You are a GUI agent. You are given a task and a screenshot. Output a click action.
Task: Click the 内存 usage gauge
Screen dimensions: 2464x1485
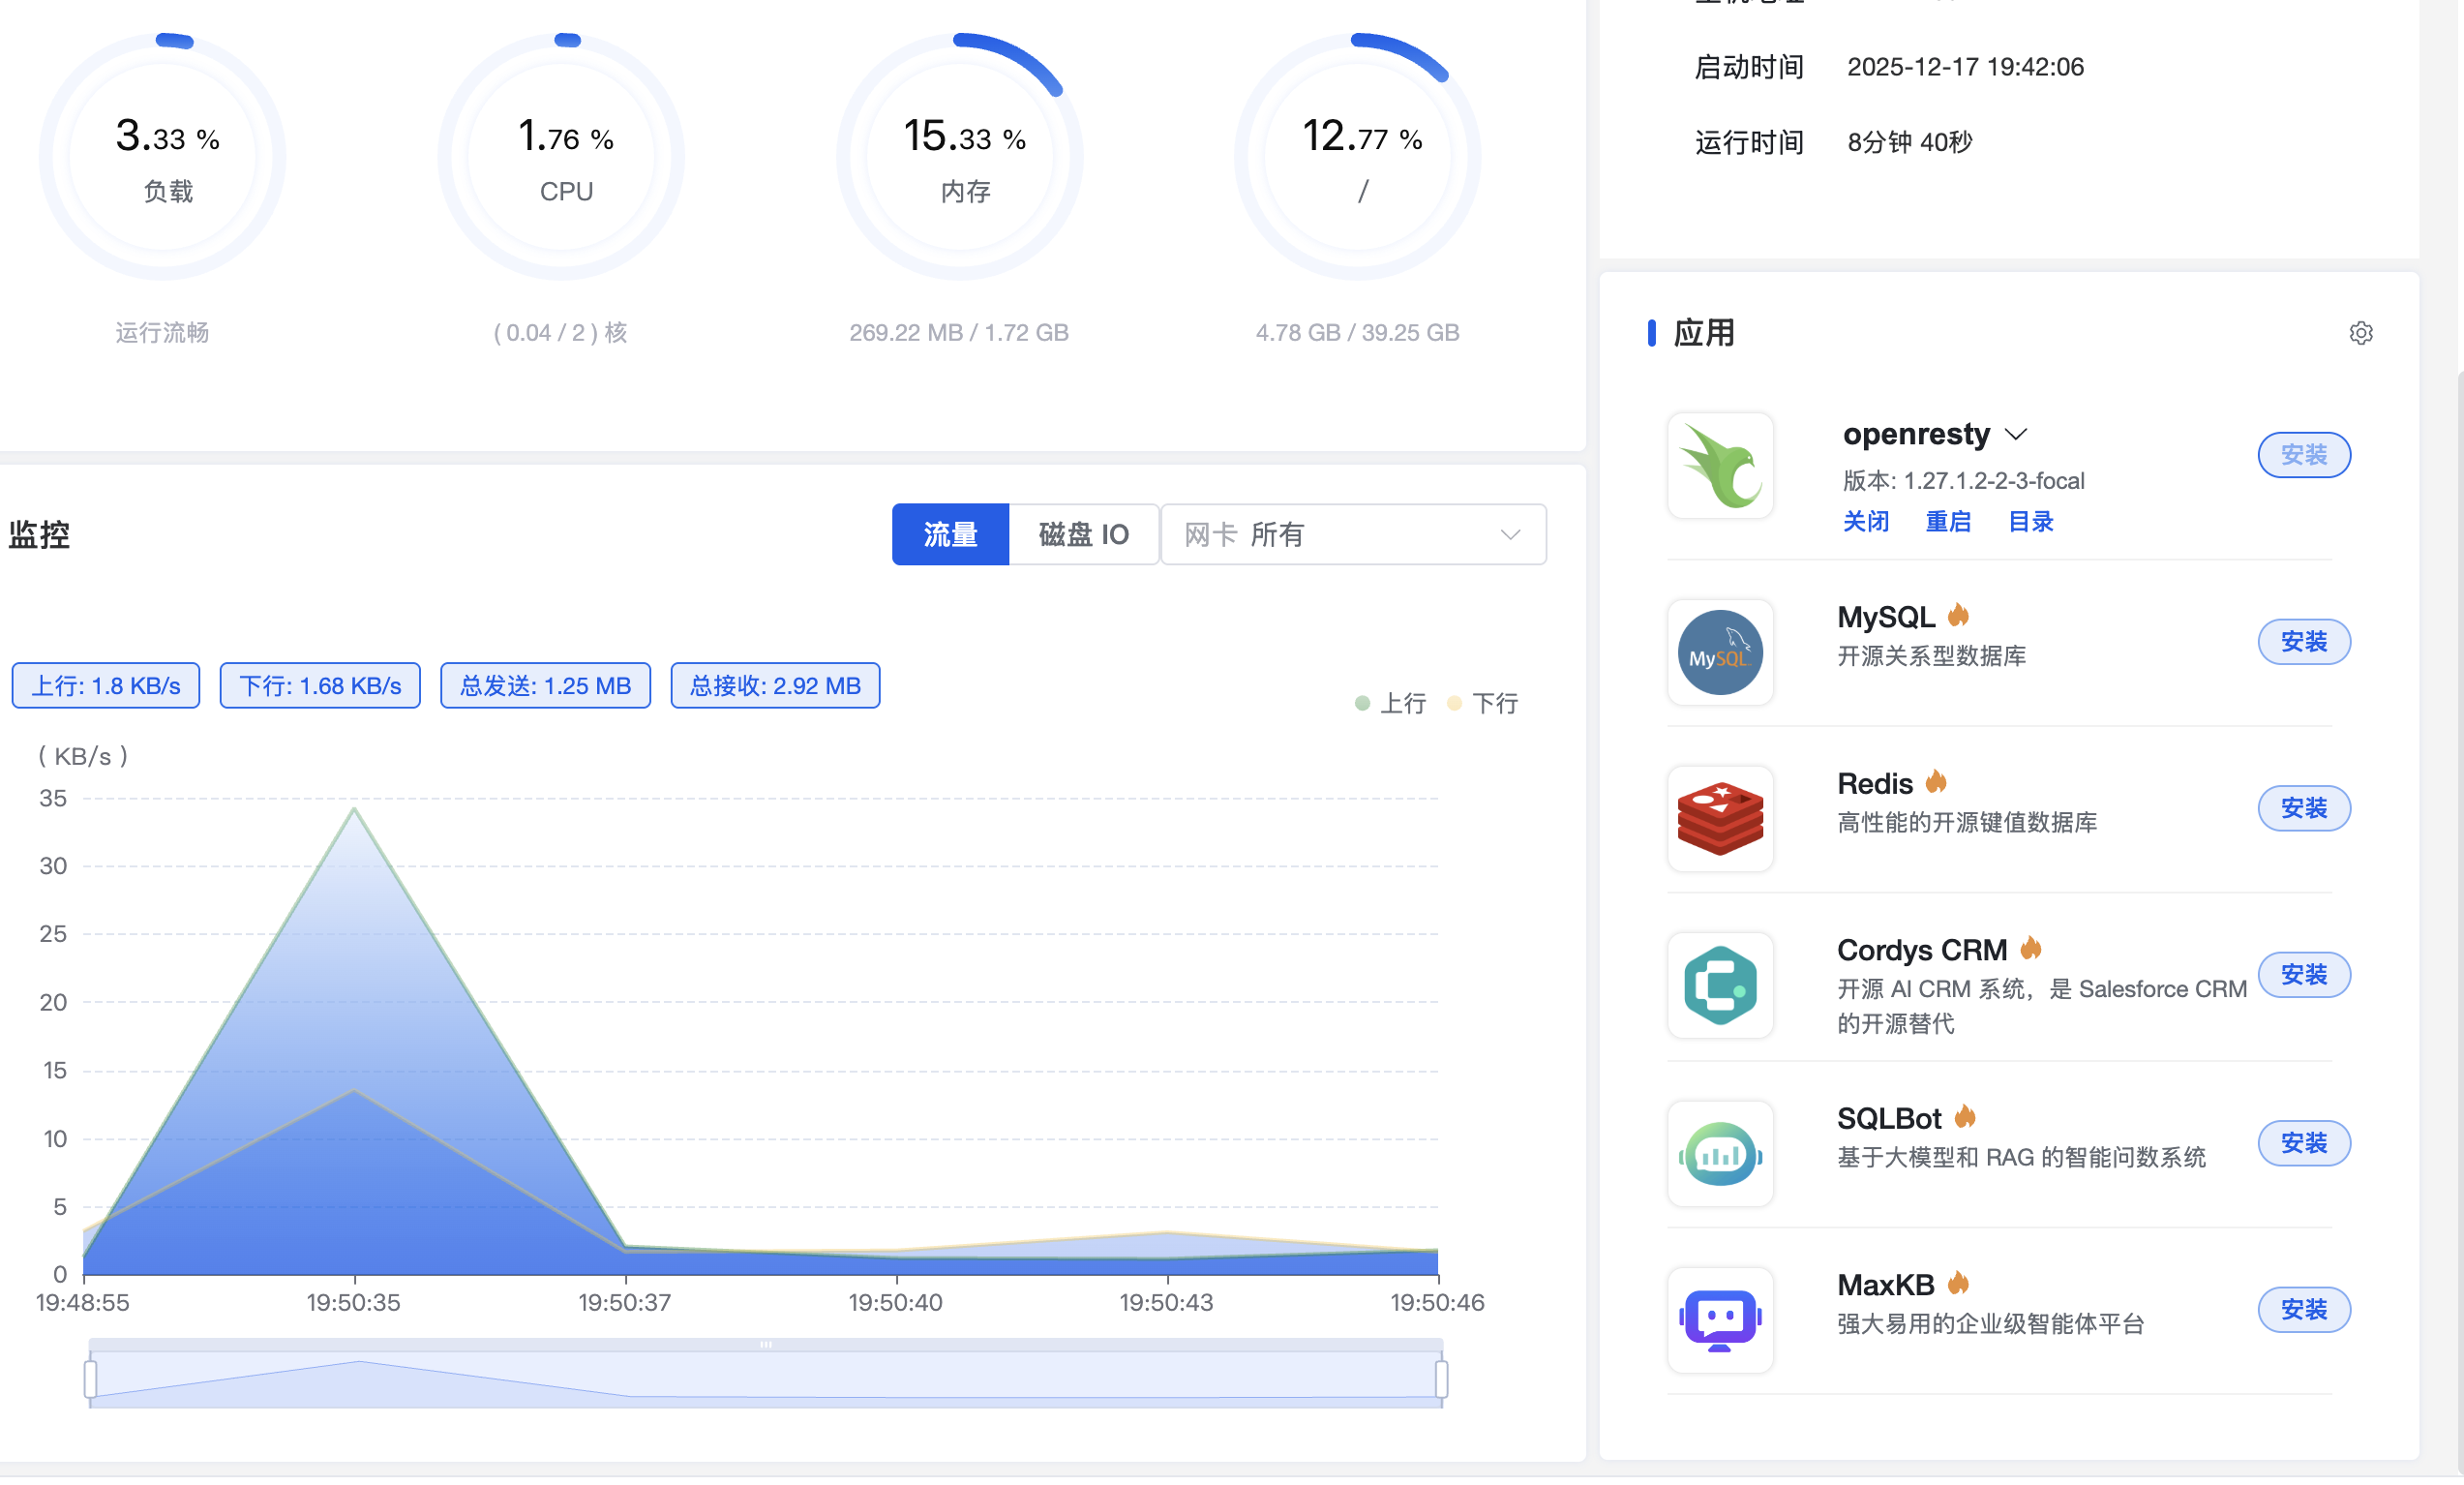tap(959, 157)
